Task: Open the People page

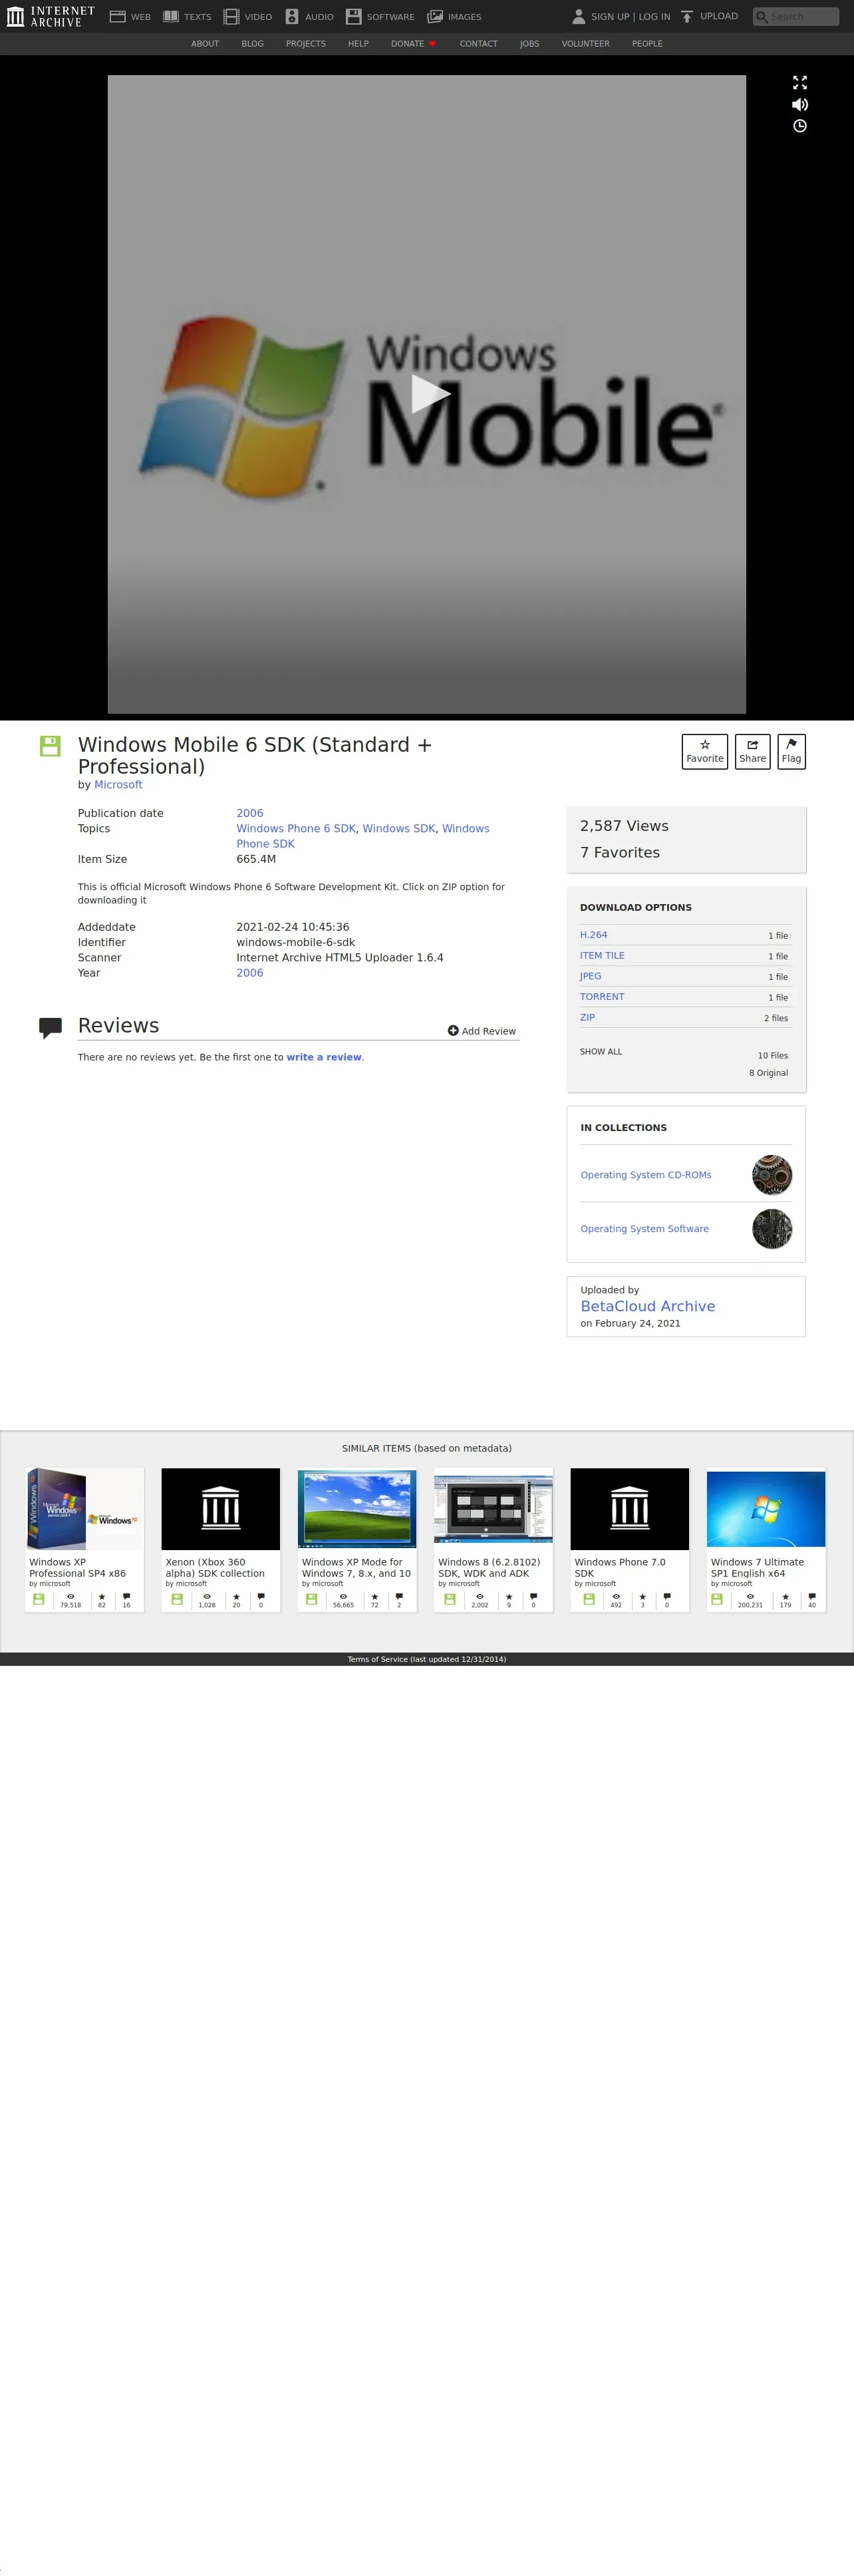Action: 647,44
